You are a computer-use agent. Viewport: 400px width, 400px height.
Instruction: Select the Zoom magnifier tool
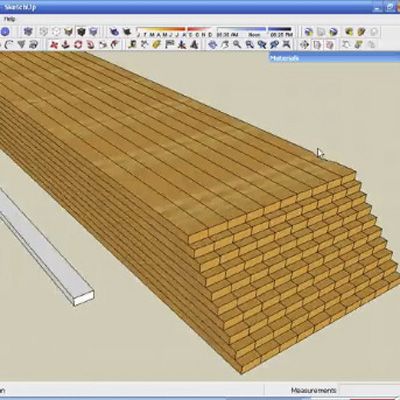[237, 44]
